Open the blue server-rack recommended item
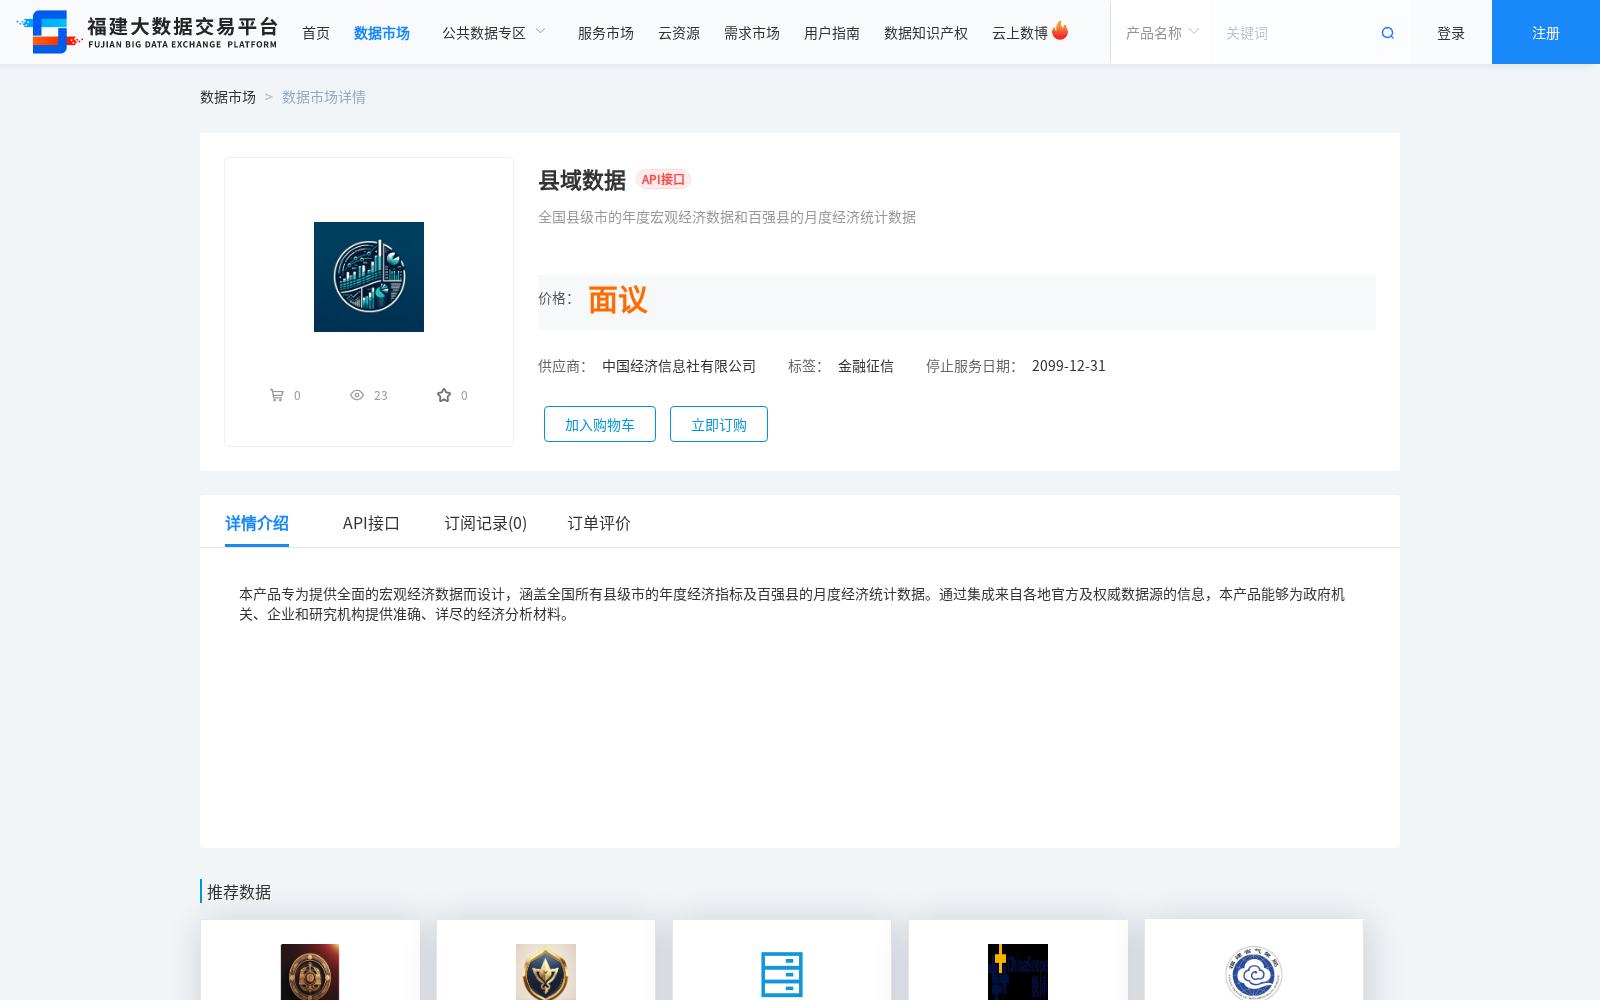This screenshot has height=1000, width=1600. [782, 974]
